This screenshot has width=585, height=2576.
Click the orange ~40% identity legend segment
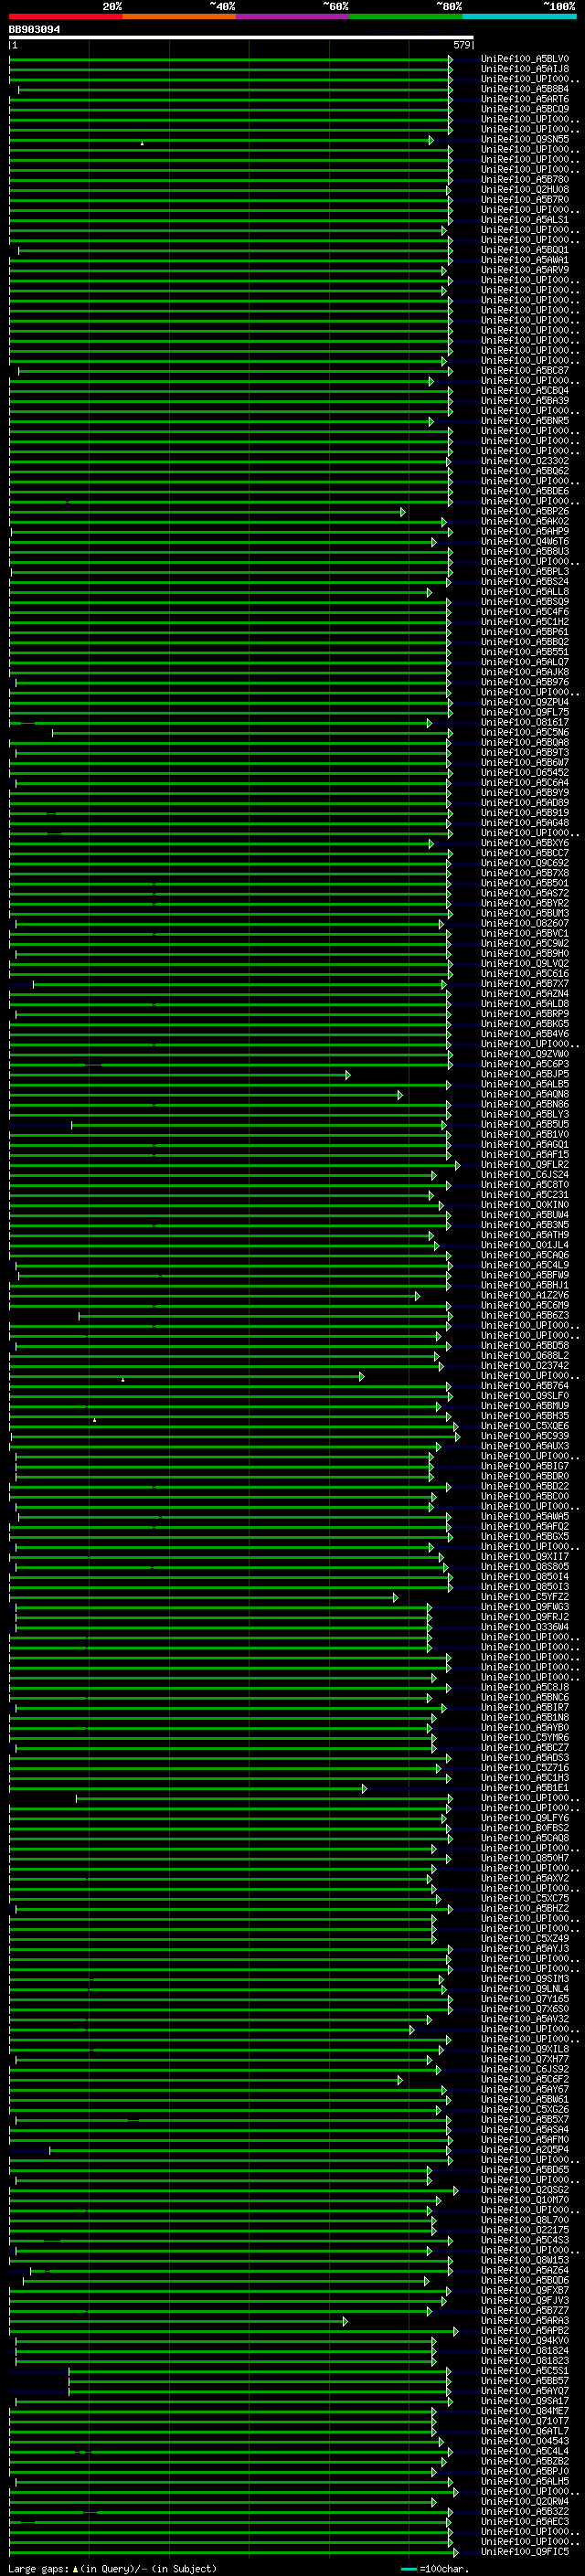179,16
